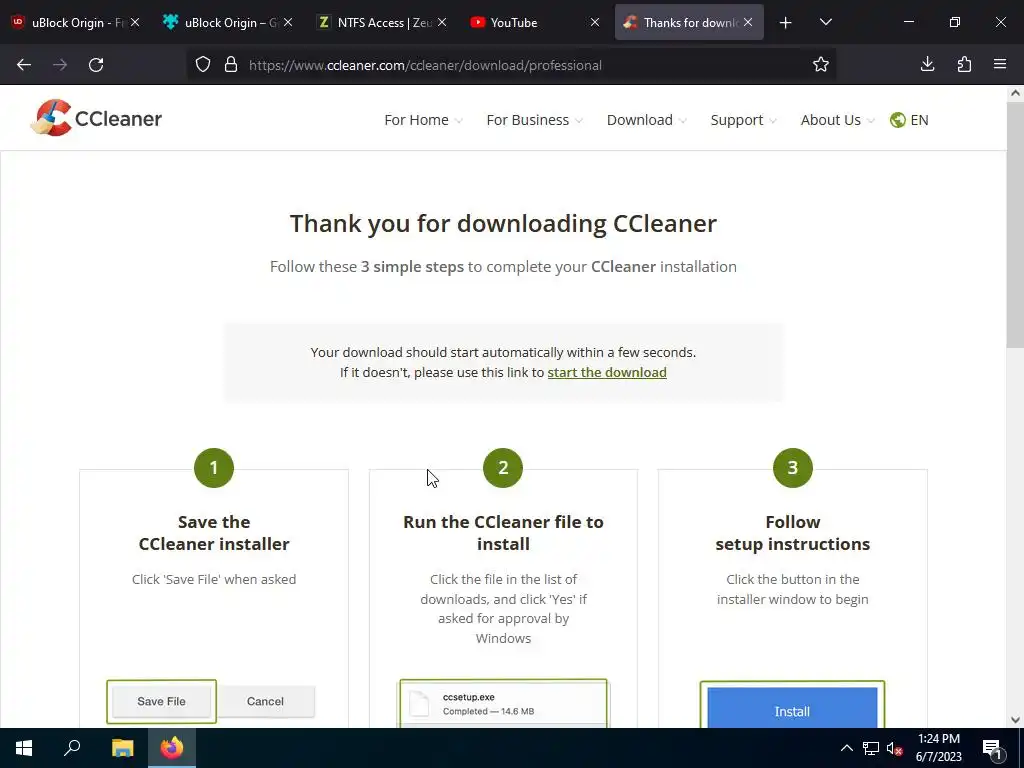This screenshot has width=1024, height=768.
Task: Click the scrollbar down arrow
Action: click(x=1015, y=720)
